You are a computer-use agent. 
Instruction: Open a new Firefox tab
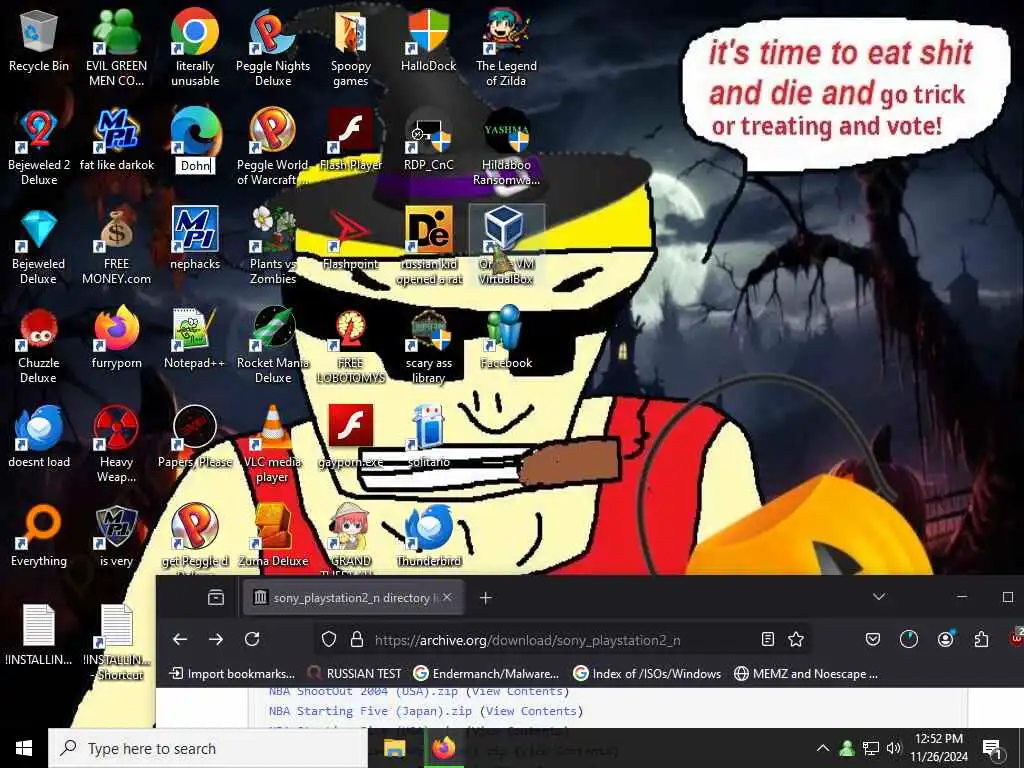[485, 598]
